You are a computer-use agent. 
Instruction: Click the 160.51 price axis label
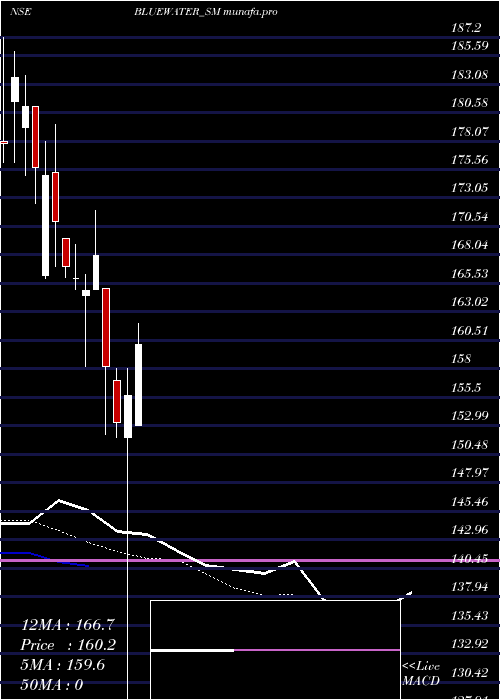point(470,330)
